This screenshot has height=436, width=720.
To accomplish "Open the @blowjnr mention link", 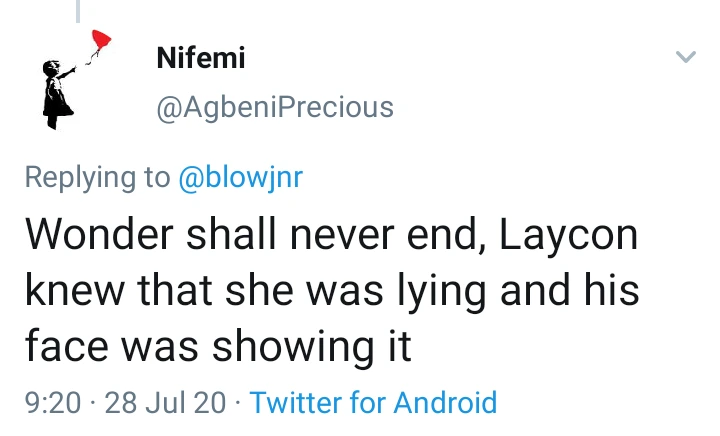I will 239,177.
